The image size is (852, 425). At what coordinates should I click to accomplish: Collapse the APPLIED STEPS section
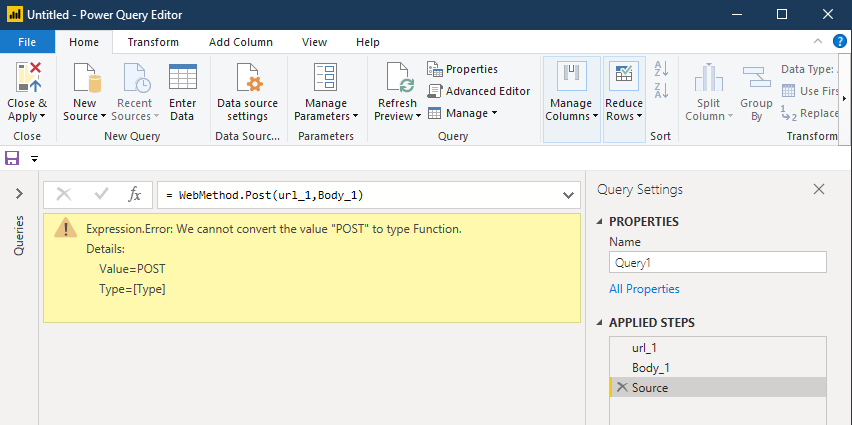(x=600, y=323)
